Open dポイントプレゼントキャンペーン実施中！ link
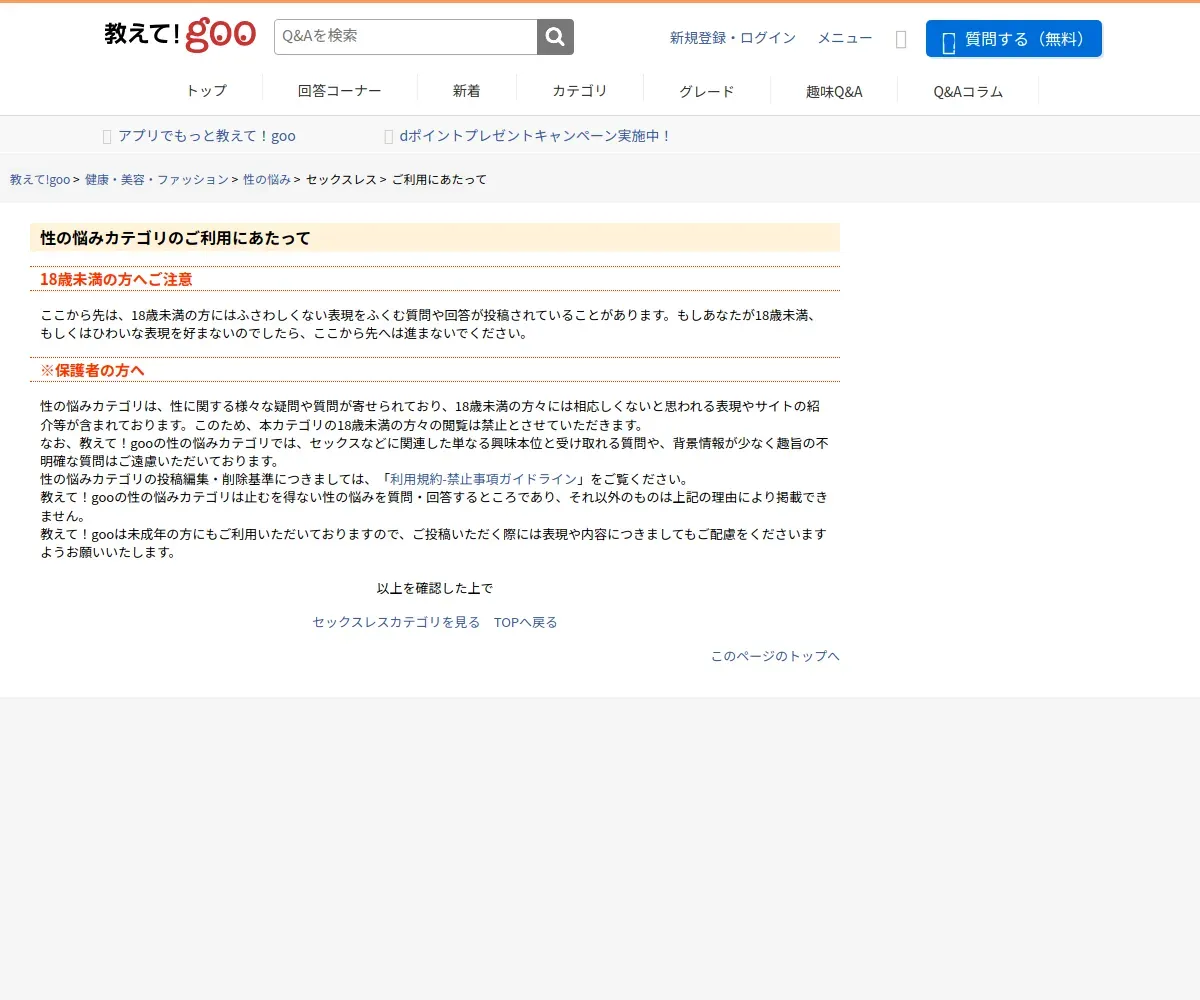1200x1000 pixels. [535, 136]
